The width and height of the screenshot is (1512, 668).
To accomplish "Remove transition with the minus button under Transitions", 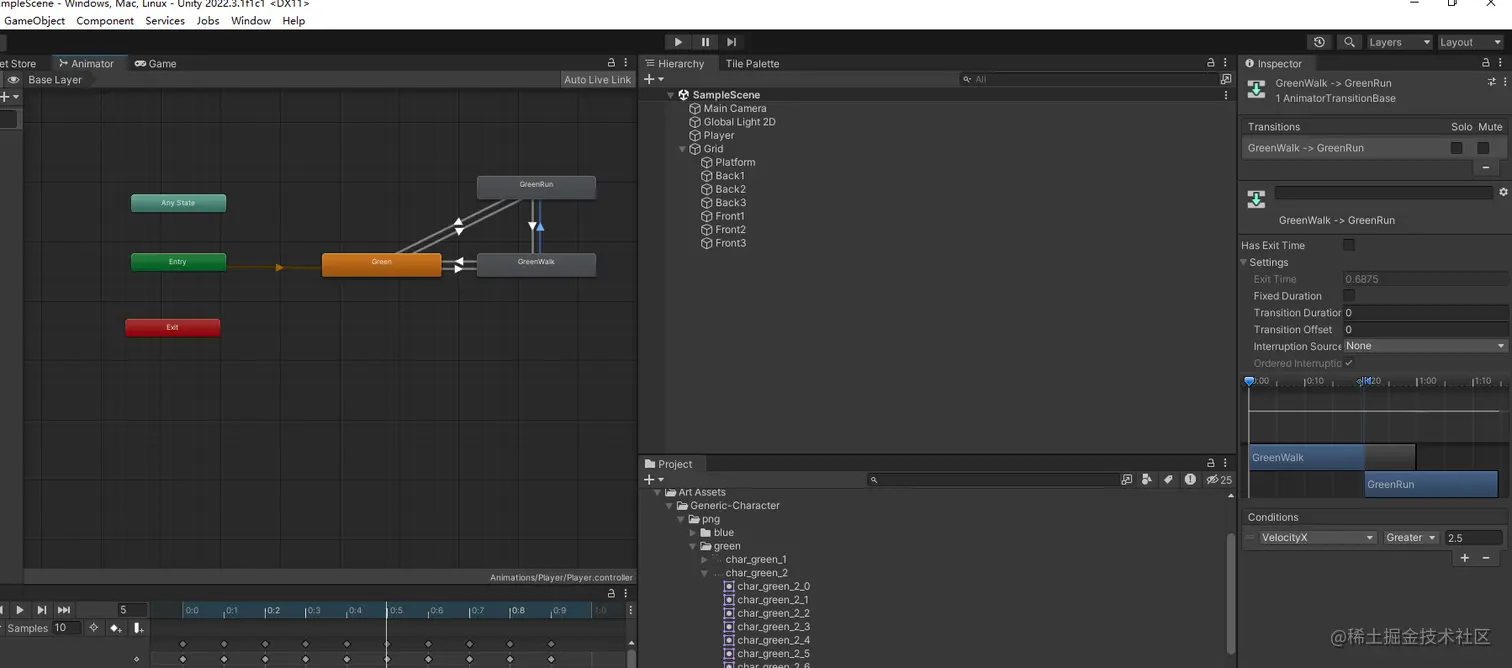I will (1486, 168).
